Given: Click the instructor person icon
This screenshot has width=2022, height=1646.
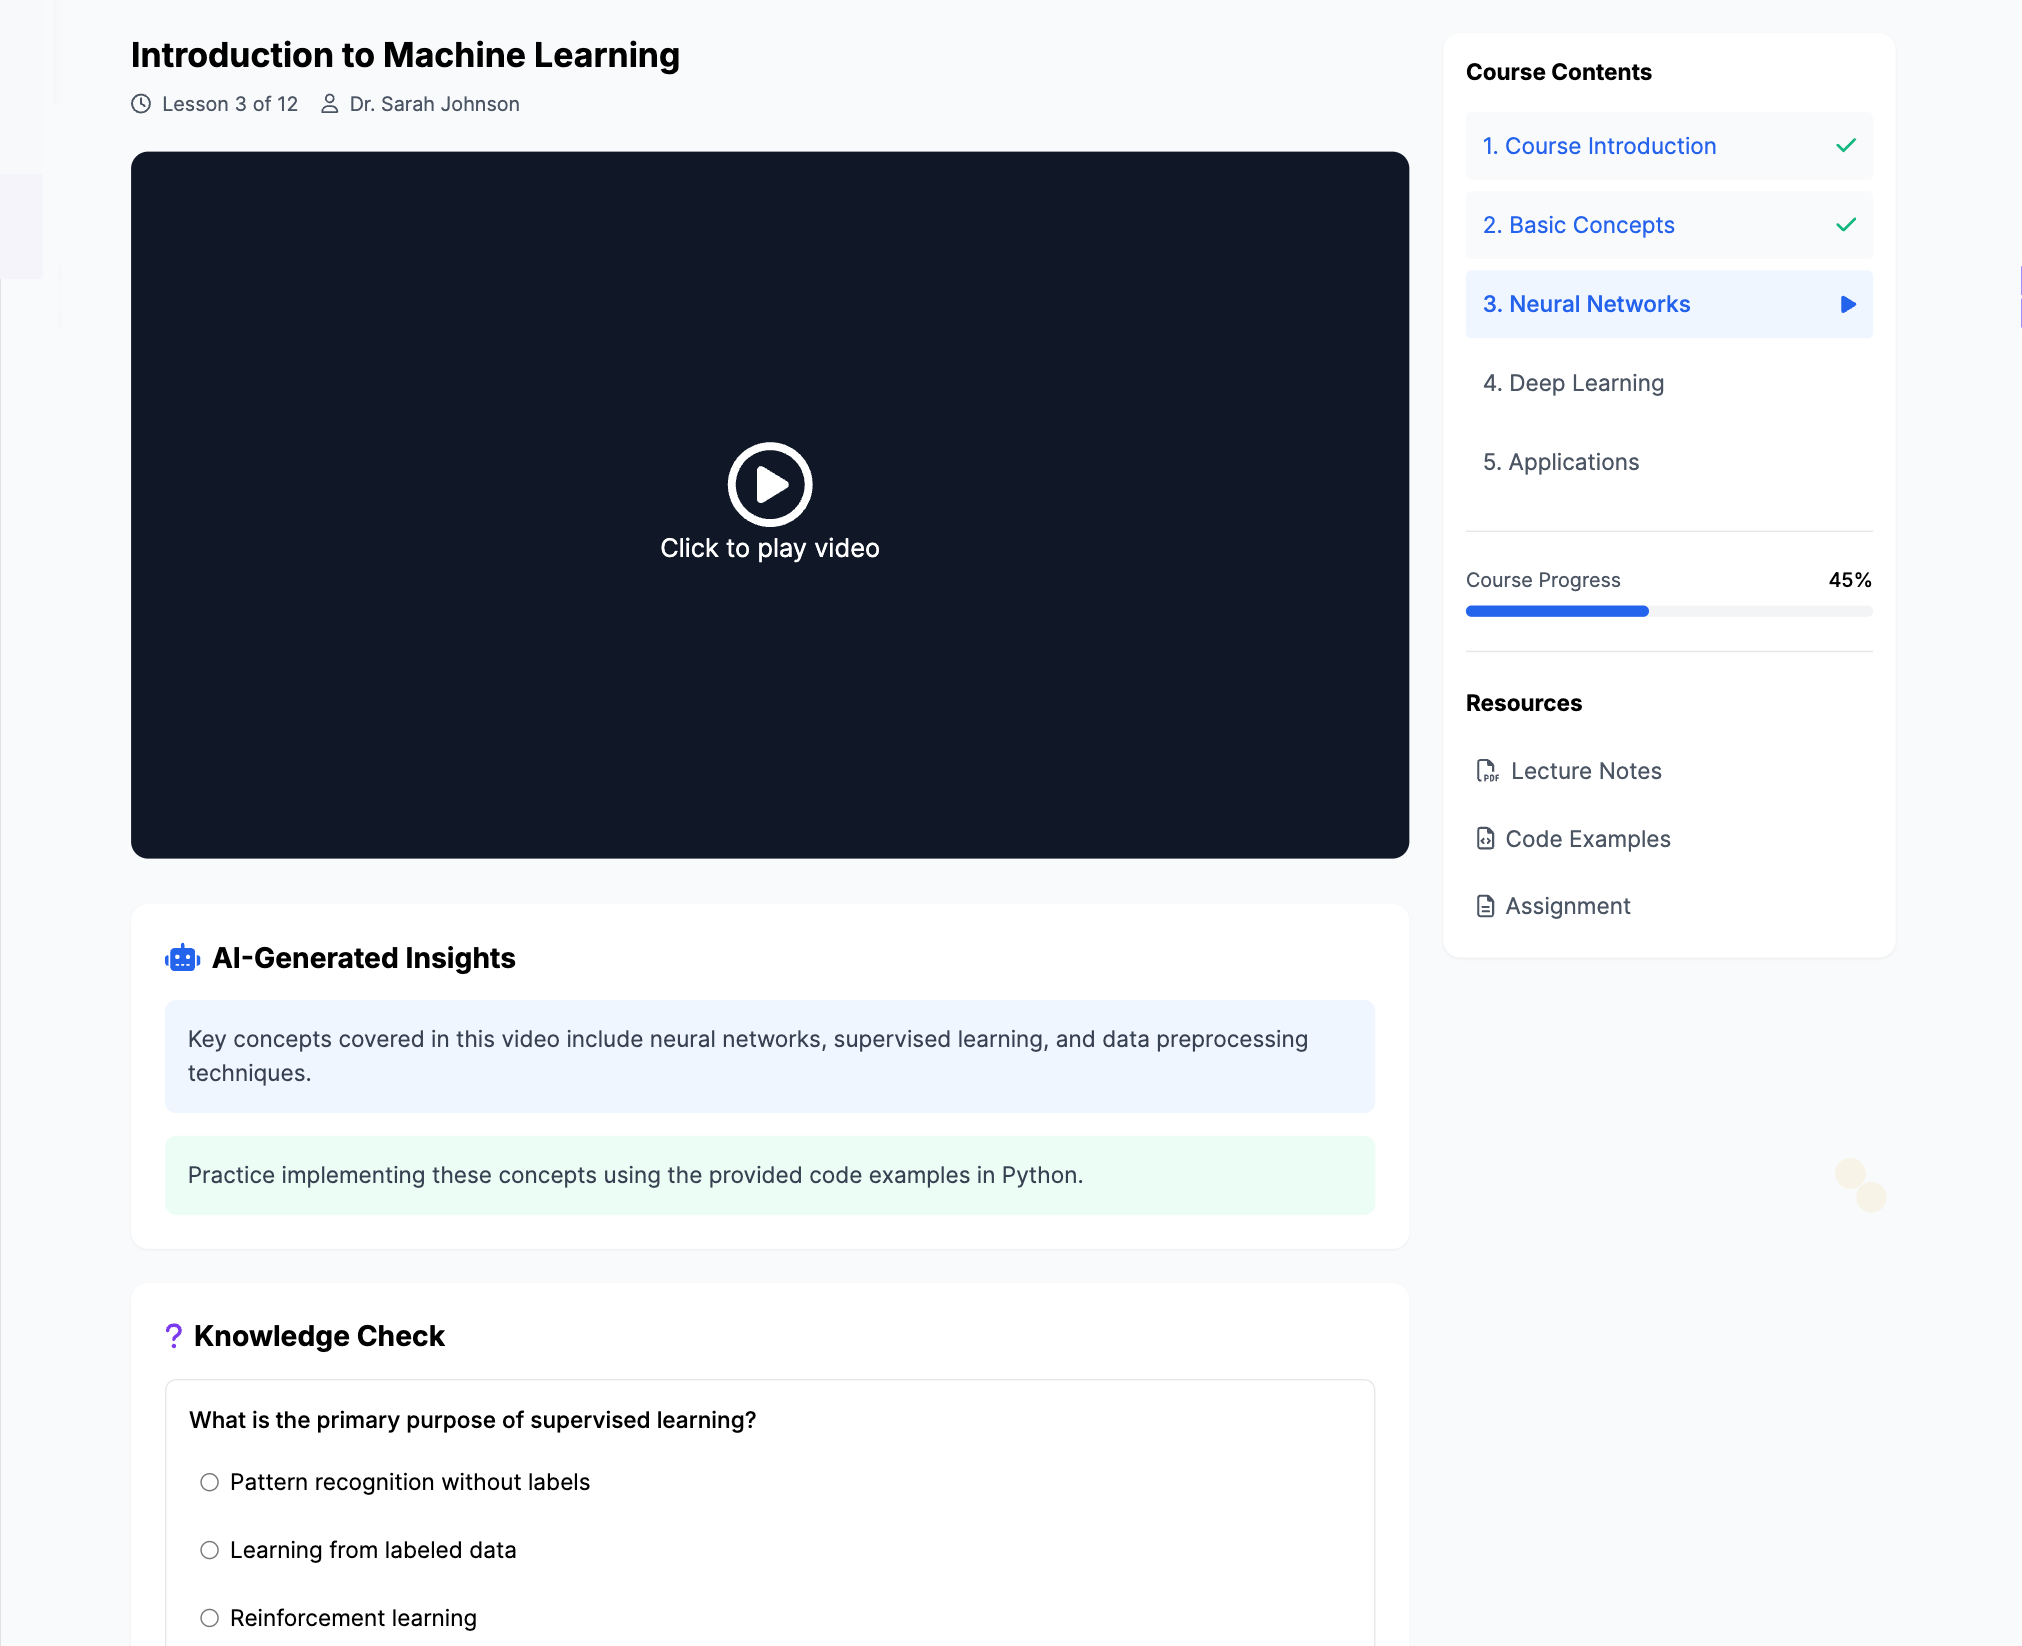Looking at the screenshot, I should [329, 104].
